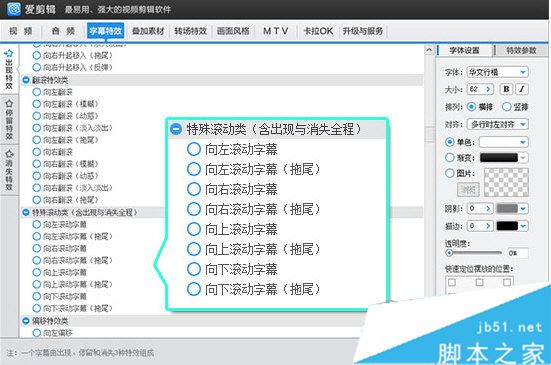
Task: Switch to the 字体设置 panel tab
Action: (x=465, y=51)
